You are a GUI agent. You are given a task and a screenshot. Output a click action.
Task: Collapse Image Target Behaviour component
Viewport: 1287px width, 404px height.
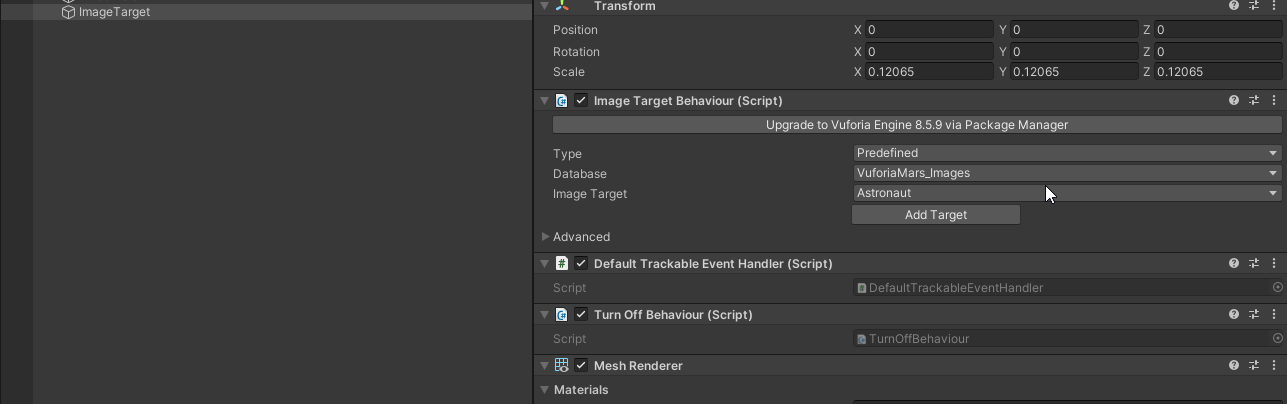(545, 101)
